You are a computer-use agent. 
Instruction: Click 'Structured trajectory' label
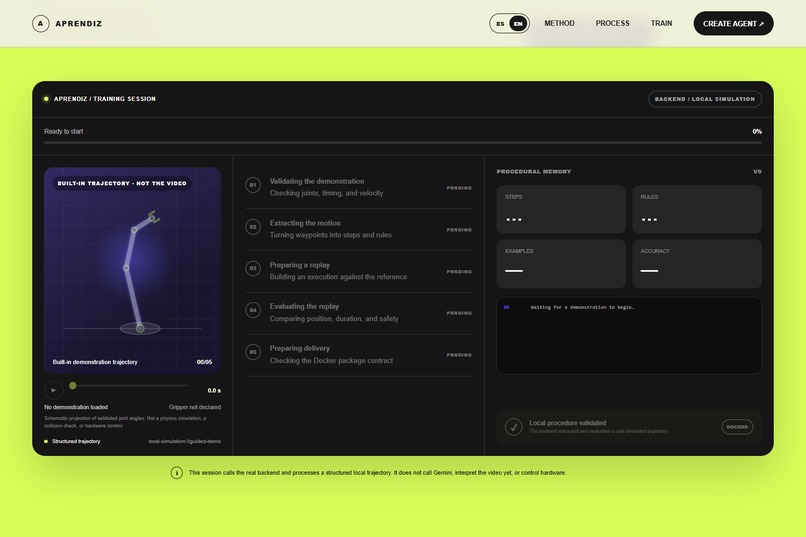click(x=76, y=441)
